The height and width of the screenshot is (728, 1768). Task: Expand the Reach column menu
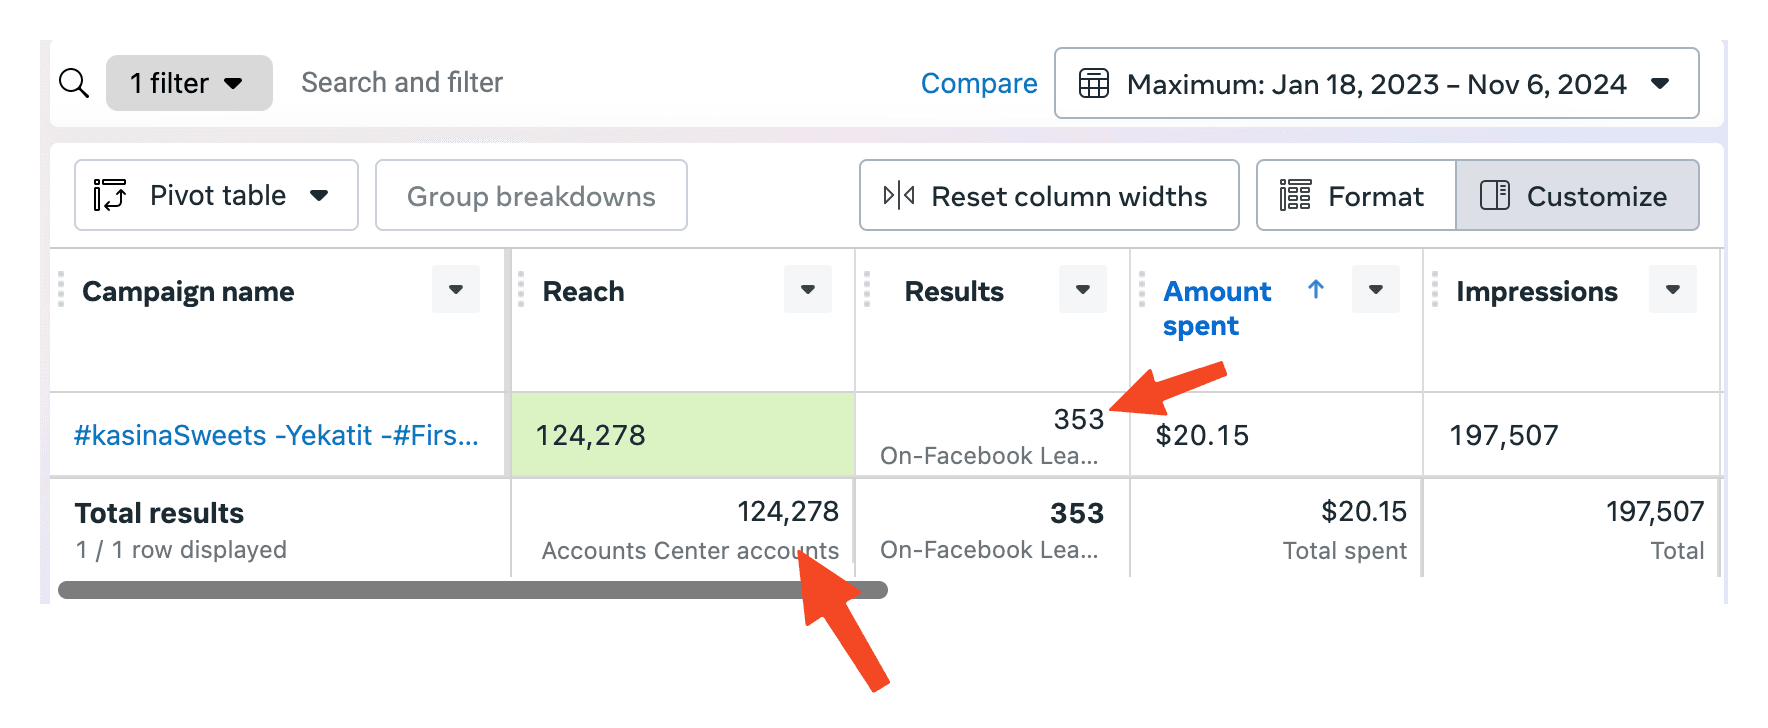coord(808,290)
